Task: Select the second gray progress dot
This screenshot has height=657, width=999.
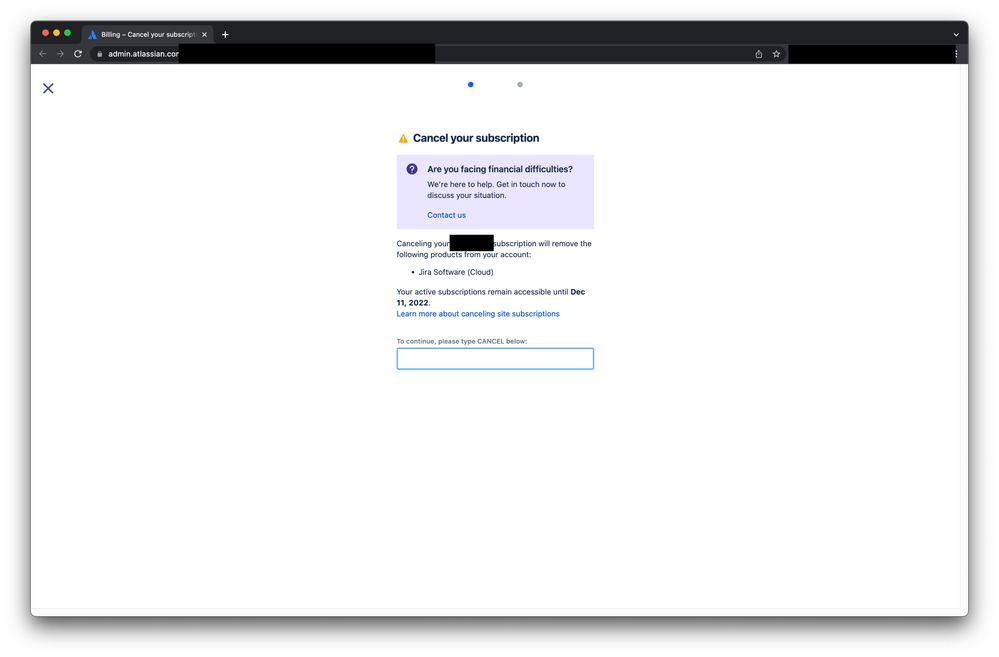Action: tap(520, 84)
